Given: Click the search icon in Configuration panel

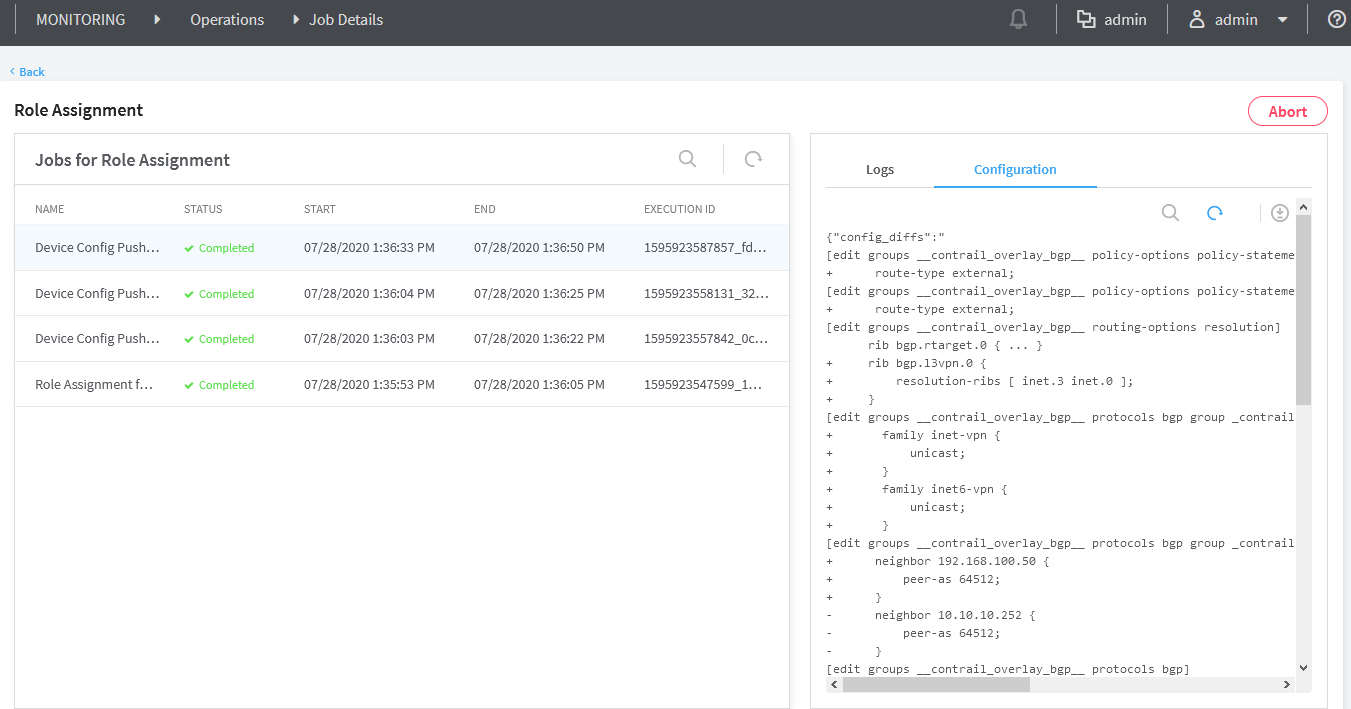Looking at the screenshot, I should (1170, 213).
